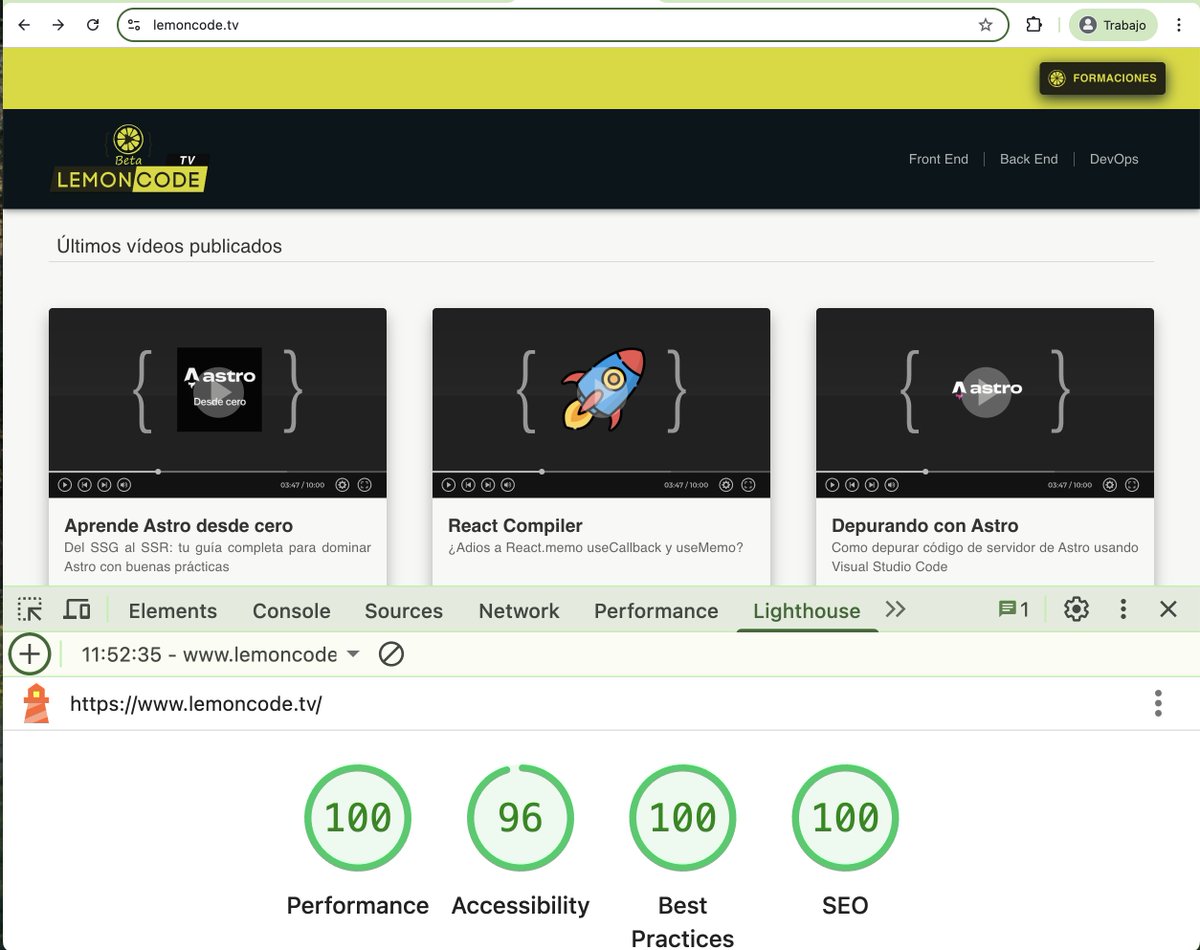The image size is (1200, 950).
Task: Click the https://www.lemoncode.tv/ report URL
Action: coord(196,704)
